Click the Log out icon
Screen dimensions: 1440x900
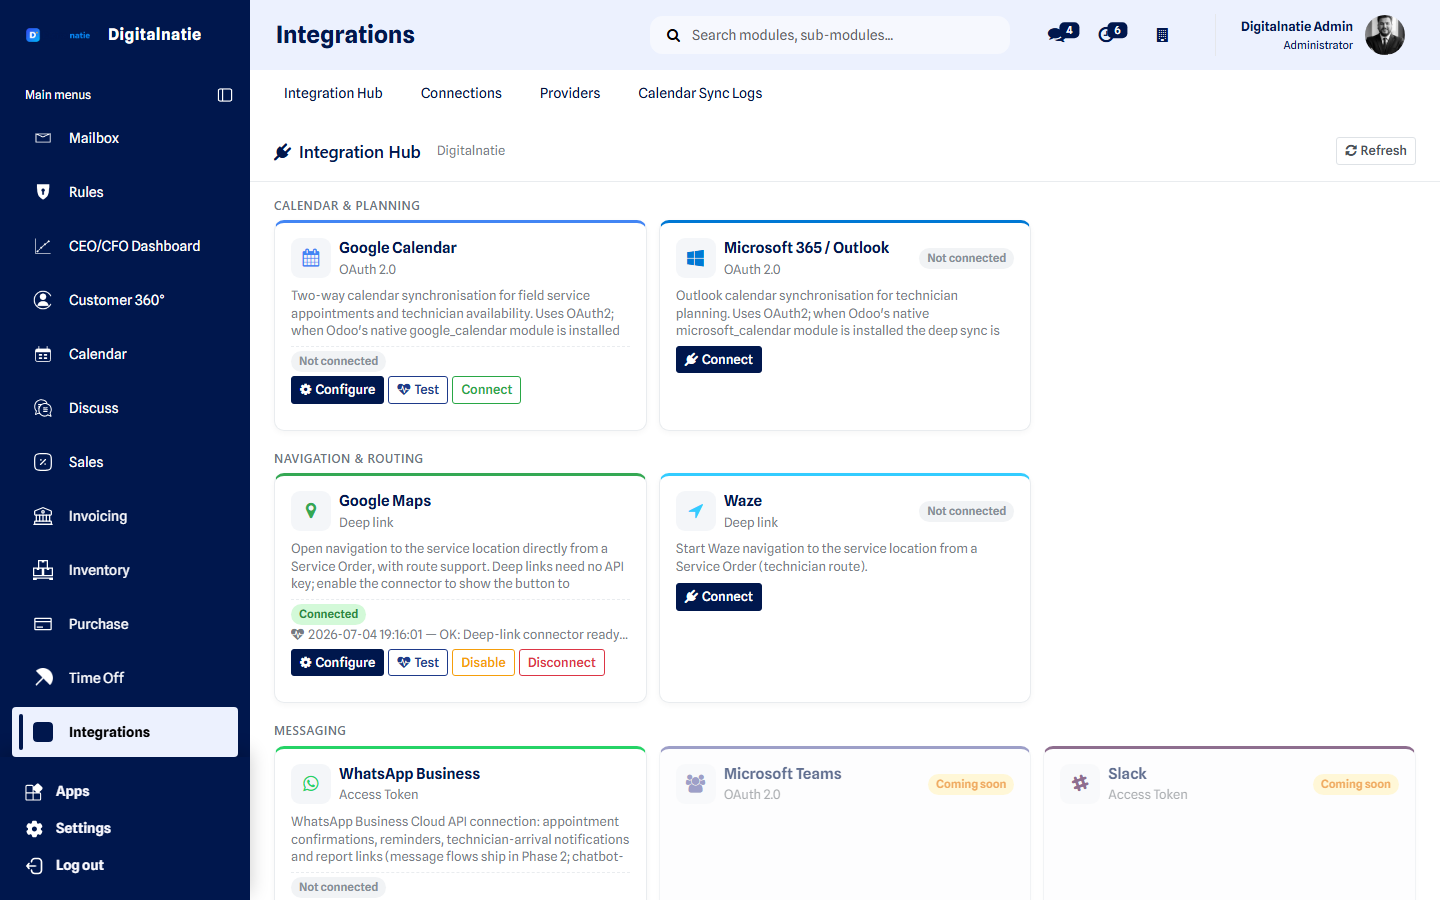(x=34, y=866)
